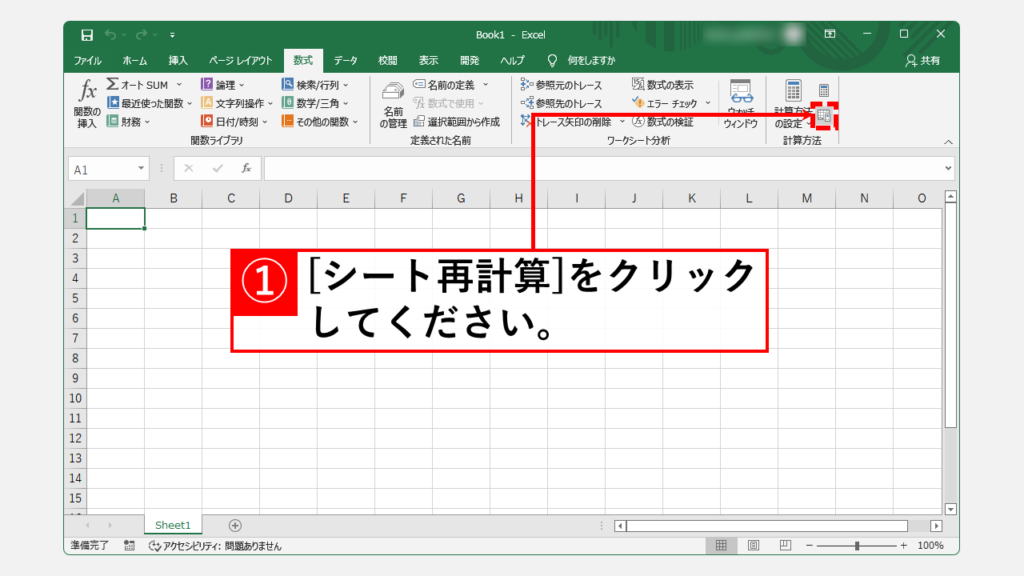Toggle 数式の表示 (Show Formulas)
This screenshot has width=1024, height=576.
(x=663, y=85)
